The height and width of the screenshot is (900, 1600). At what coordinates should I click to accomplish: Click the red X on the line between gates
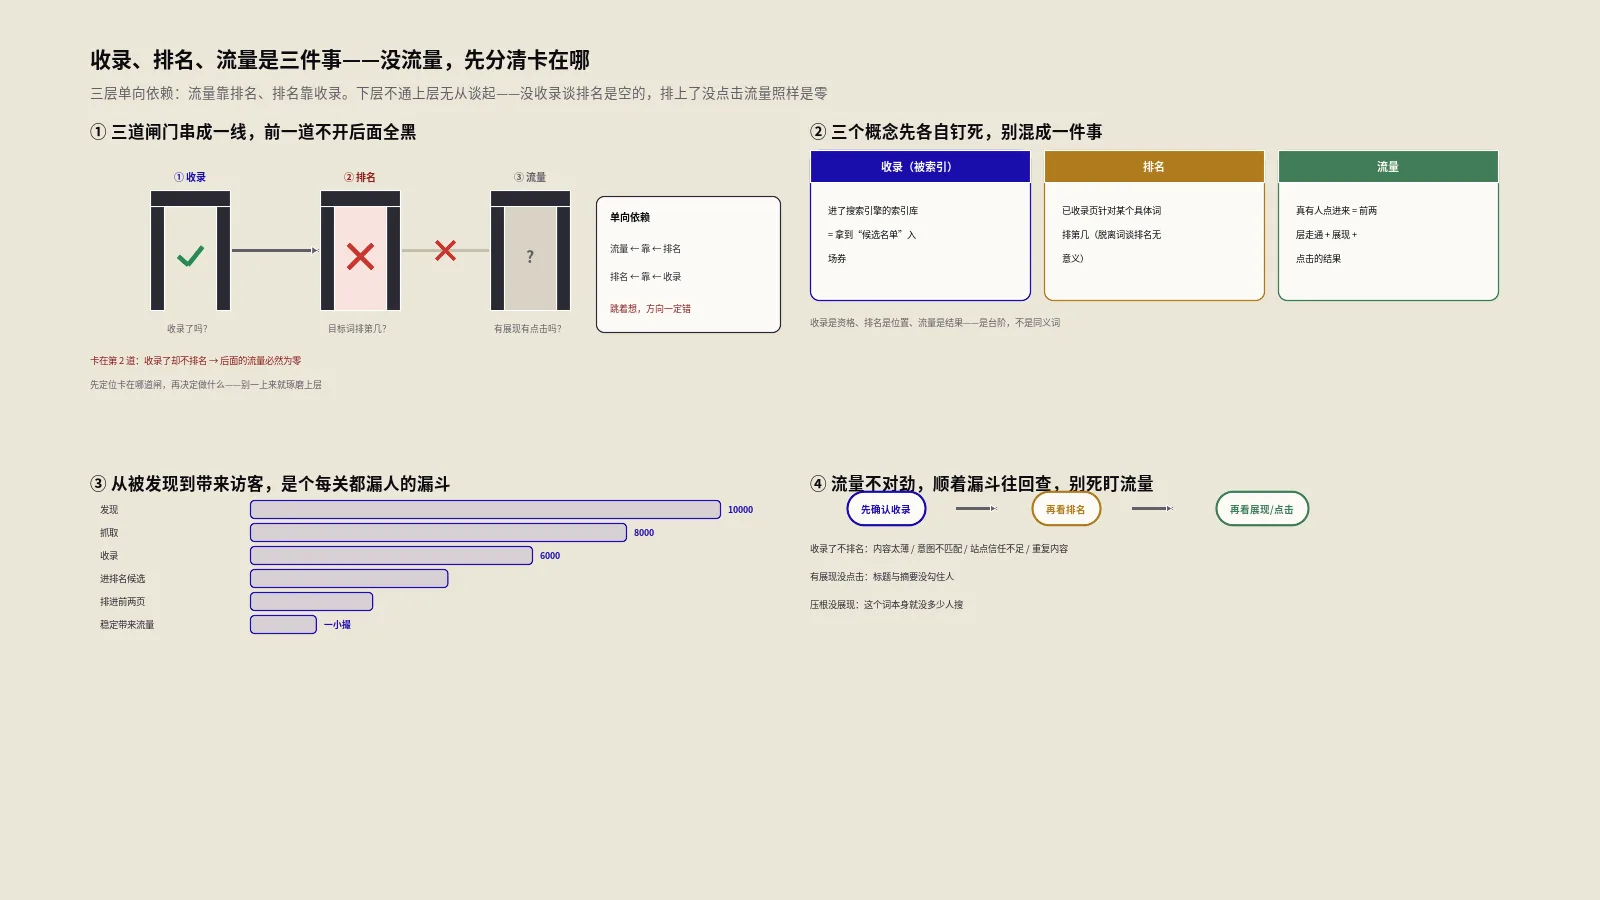click(445, 250)
